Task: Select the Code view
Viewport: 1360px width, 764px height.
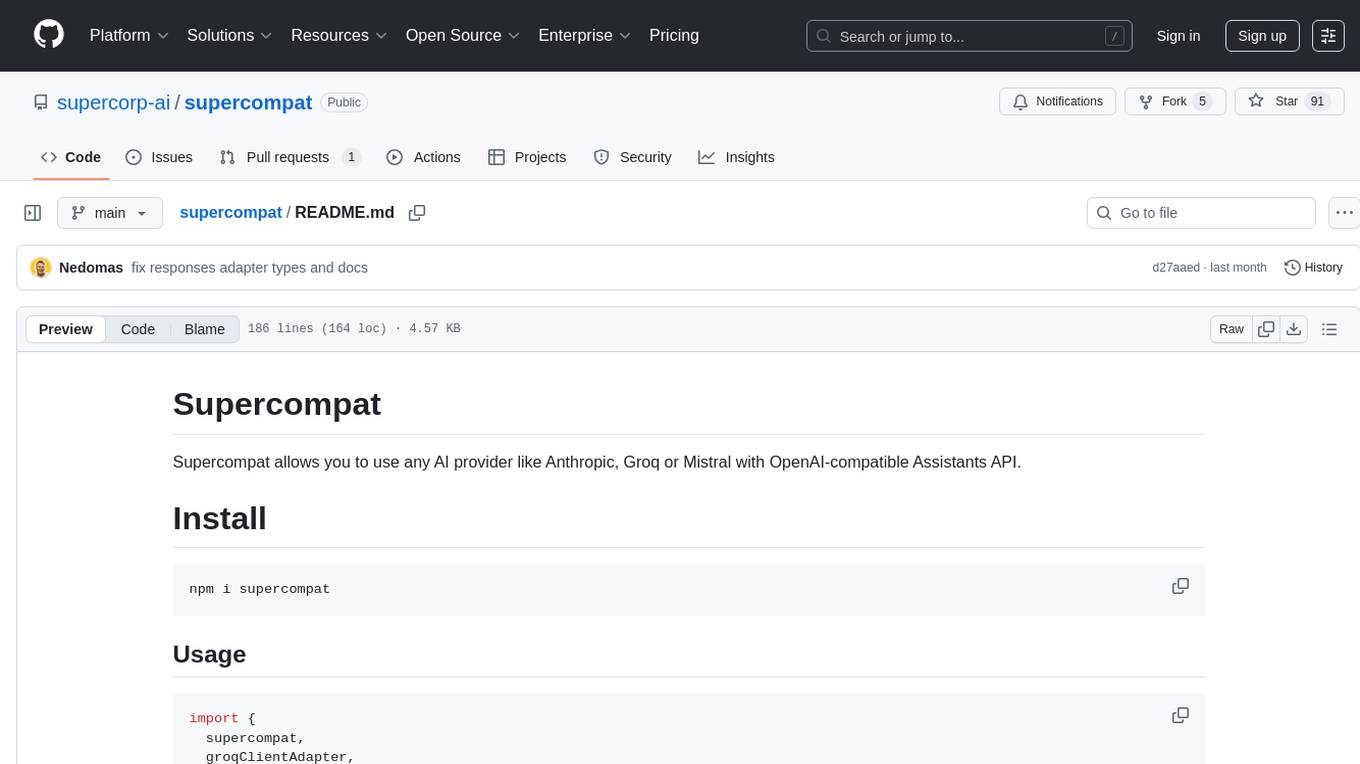Action: [x=138, y=329]
